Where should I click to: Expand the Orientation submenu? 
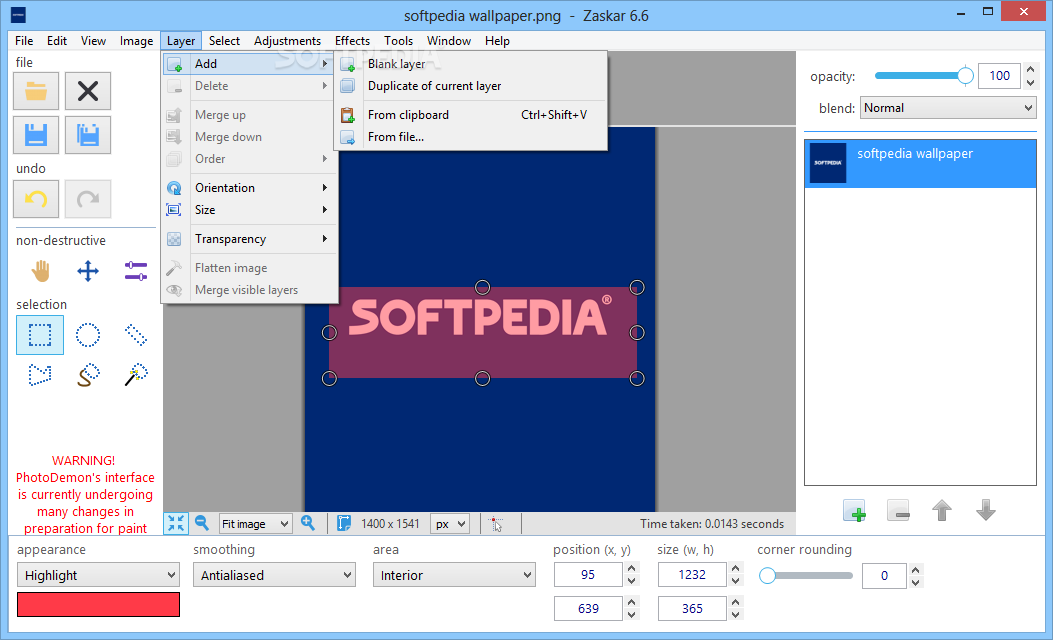(248, 188)
